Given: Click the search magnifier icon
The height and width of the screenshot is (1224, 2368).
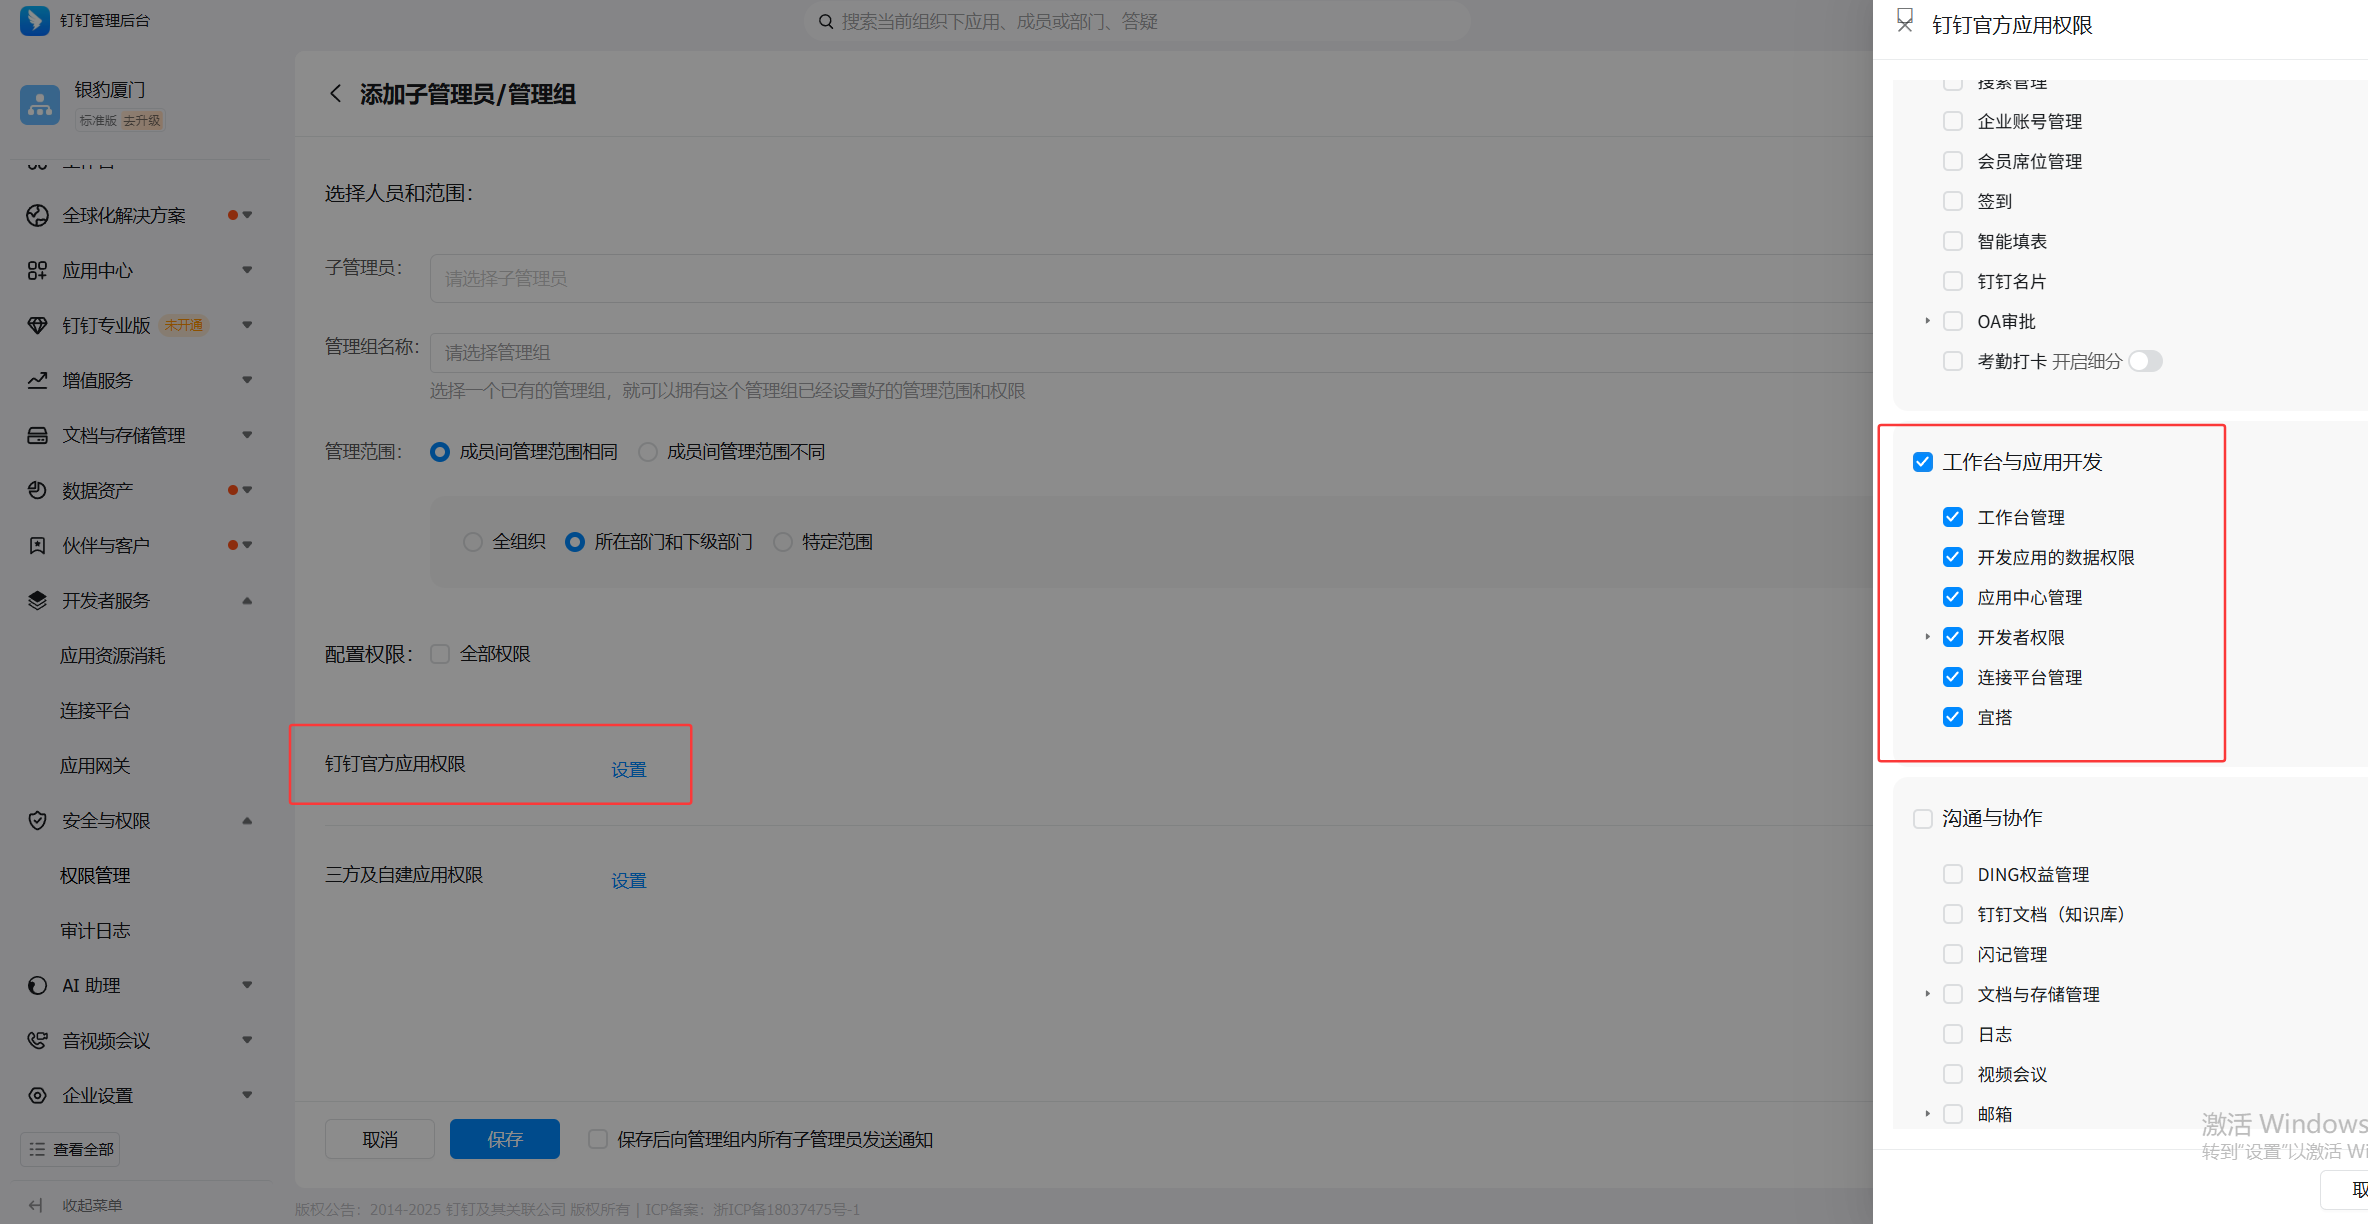Looking at the screenshot, I should [826, 22].
